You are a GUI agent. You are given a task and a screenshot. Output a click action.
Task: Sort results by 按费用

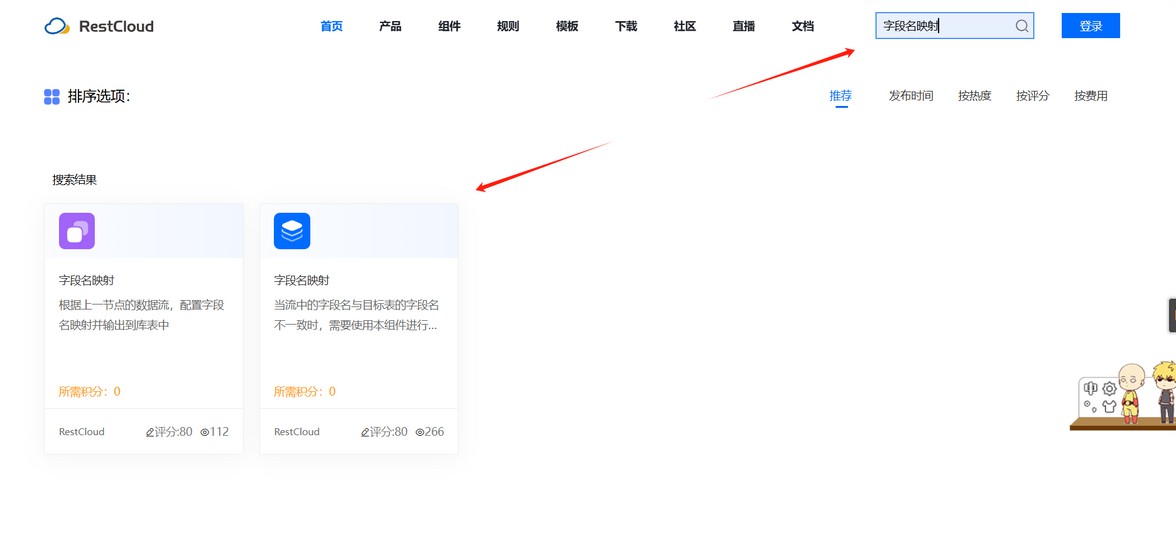[1090, 96]
